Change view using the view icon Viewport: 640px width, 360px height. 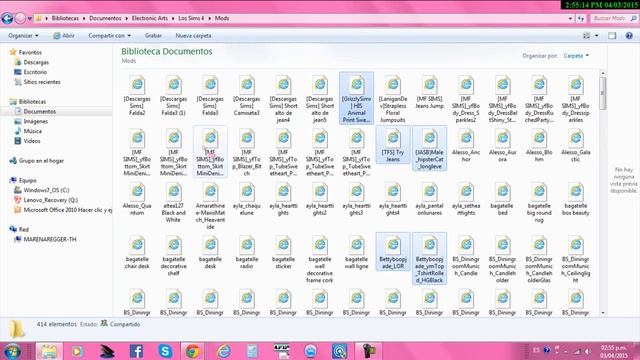click(x=587, y=36)
